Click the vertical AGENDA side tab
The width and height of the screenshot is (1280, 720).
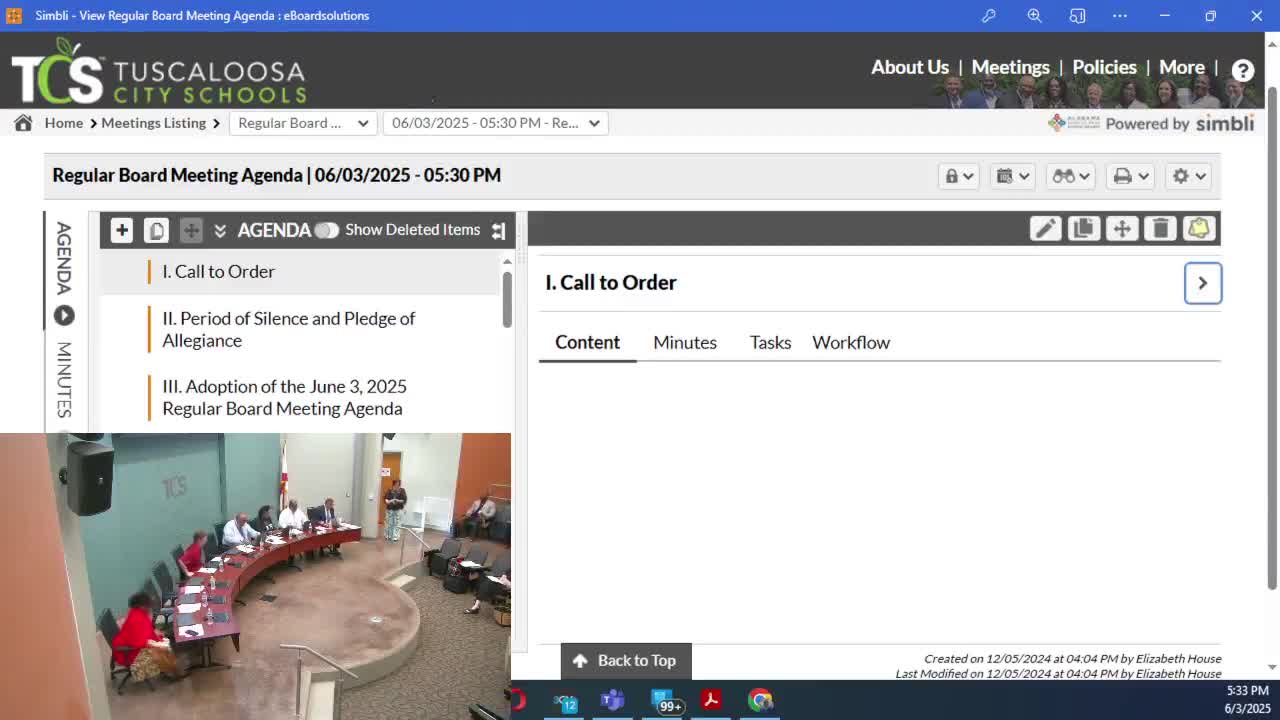pos(64,258)
